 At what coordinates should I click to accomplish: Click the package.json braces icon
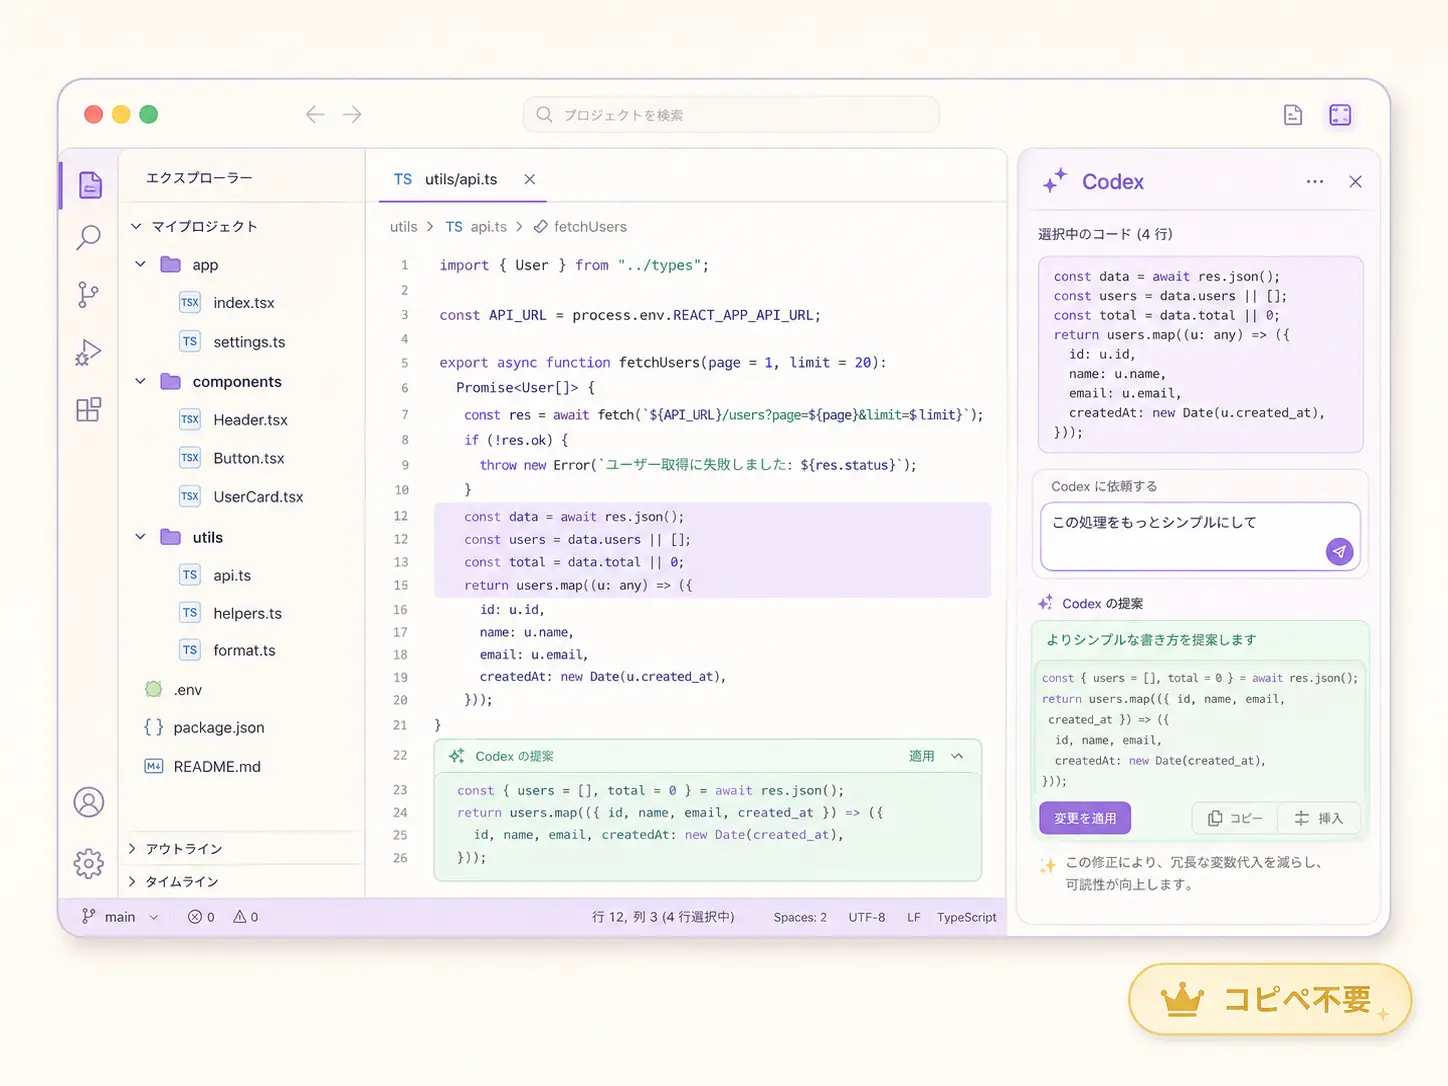point(153,727)
